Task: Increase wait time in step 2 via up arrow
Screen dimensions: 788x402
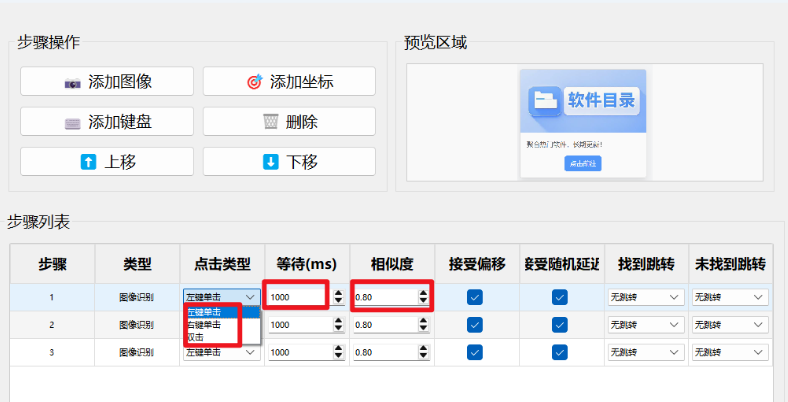Action: point(339,321)
